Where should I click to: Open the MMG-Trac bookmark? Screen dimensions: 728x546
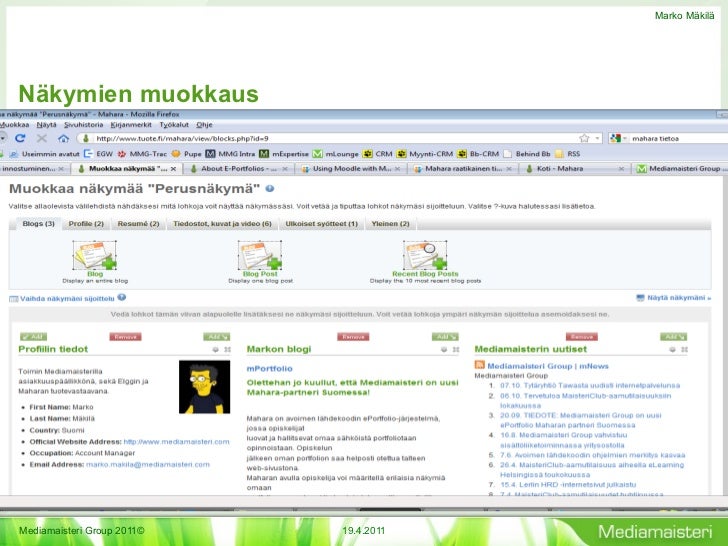click(142, 154)
